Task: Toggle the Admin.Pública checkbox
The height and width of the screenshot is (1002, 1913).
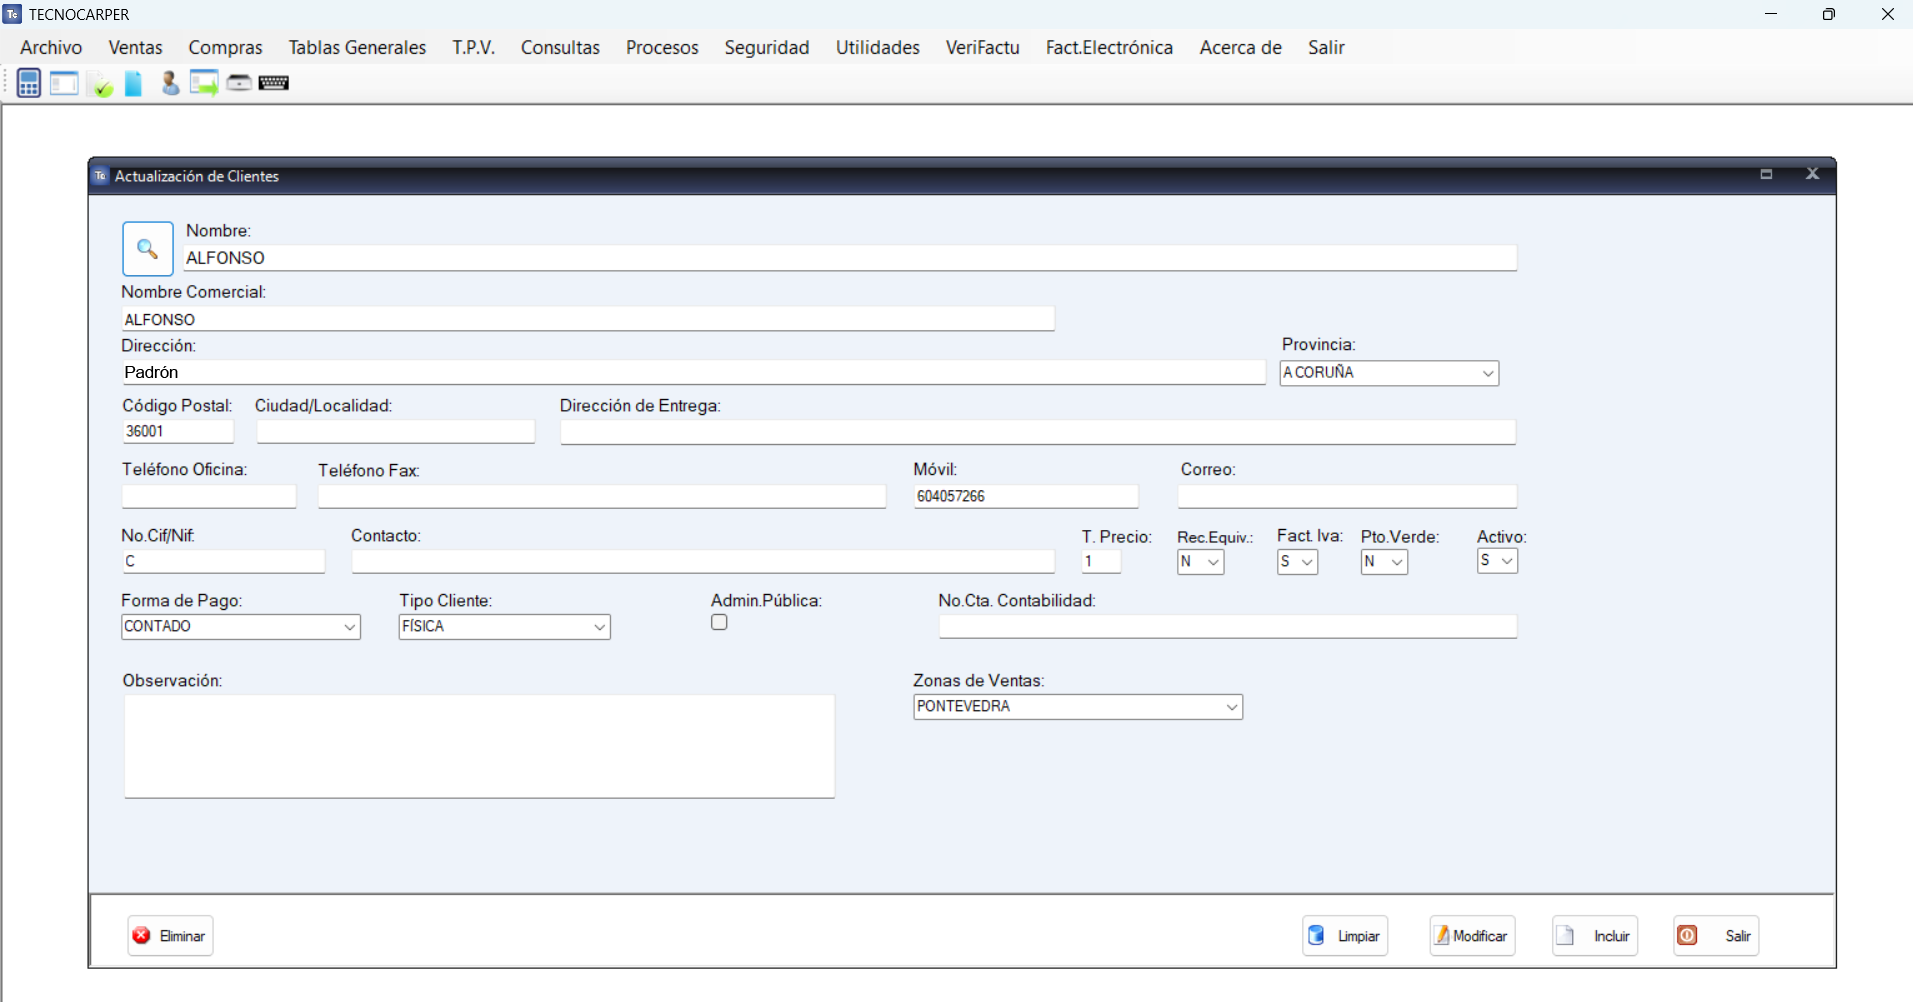Action: (719, 623)
